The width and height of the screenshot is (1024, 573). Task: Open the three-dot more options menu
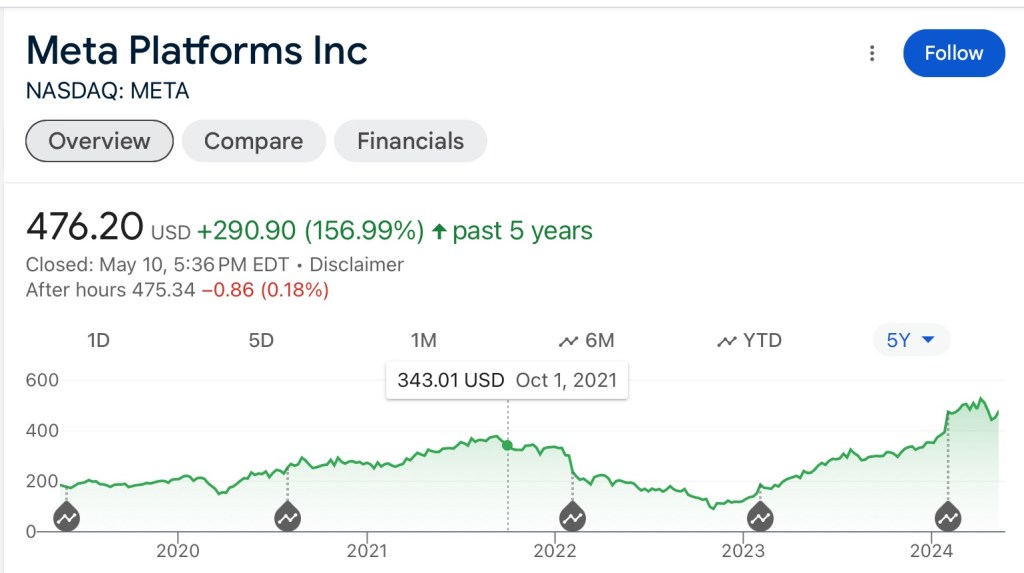[x=872, y=54]
